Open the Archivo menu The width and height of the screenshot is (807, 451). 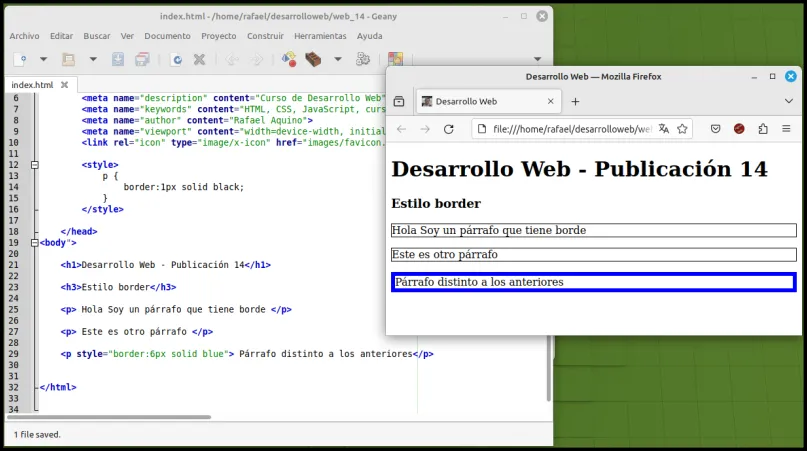pos(24,36)
